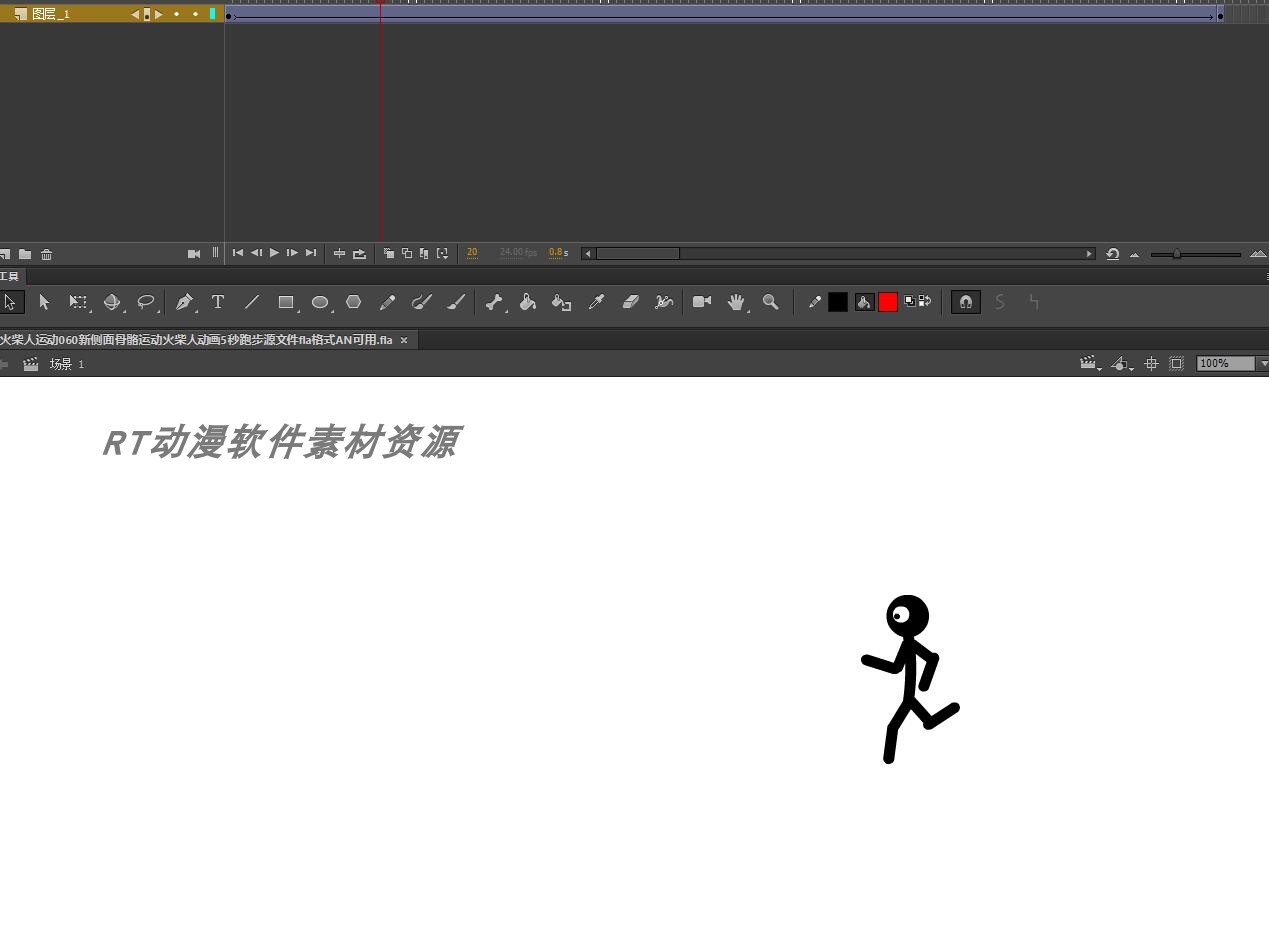Screen dimensions: 1269x933
Task: Select the Width tool
Action: 664,302
